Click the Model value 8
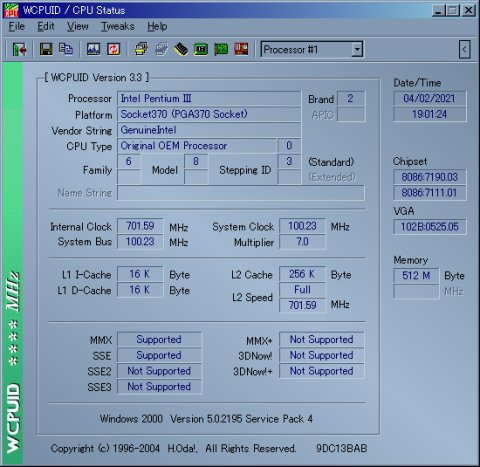The image size is (480, 467). (196, 161)
